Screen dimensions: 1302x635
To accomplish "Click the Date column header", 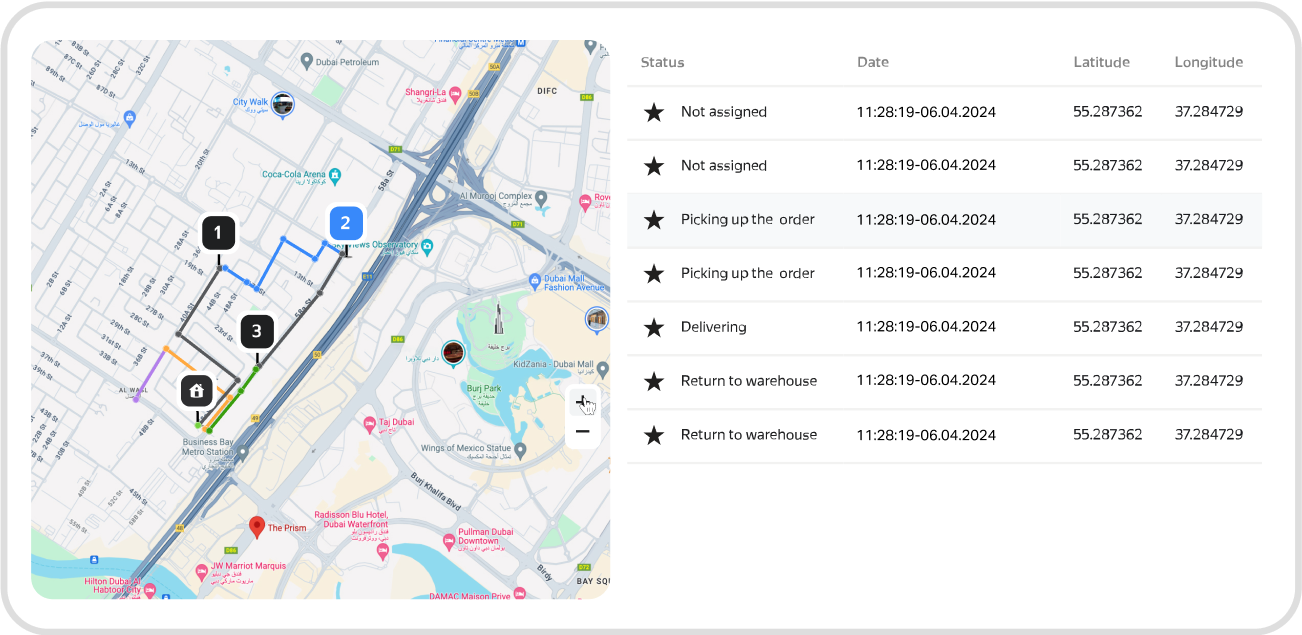I will tap(872, 62).
